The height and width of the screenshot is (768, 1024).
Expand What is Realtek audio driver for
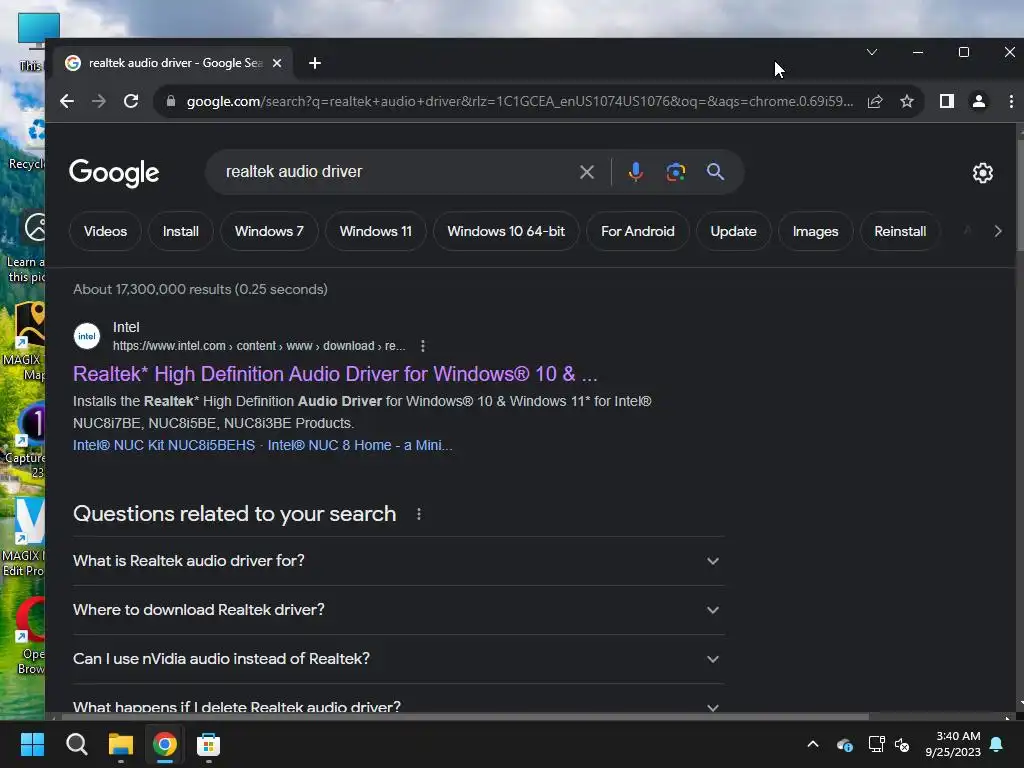[398, 561]
